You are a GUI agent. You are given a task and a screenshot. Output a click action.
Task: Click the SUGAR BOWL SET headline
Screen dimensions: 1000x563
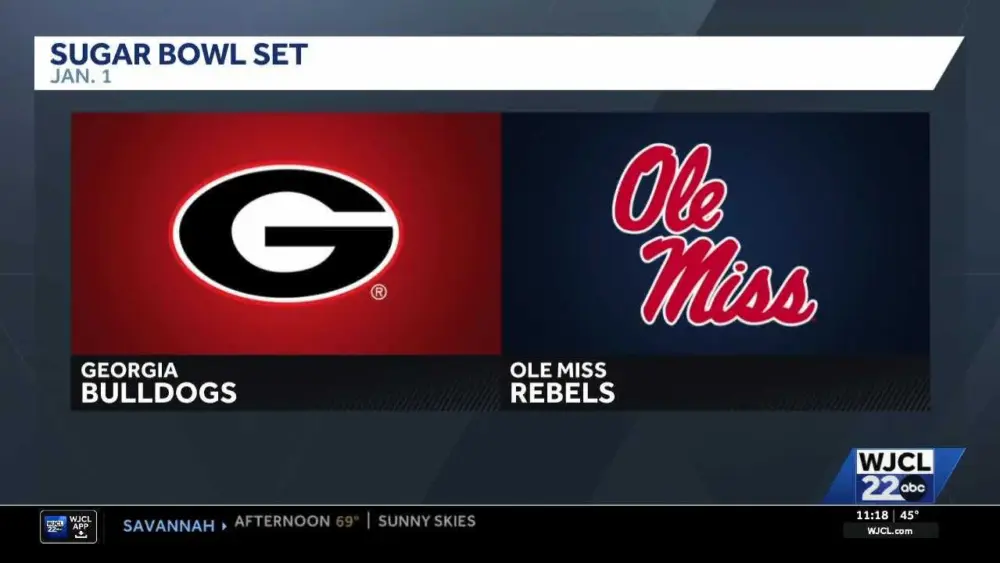(179, 54)
